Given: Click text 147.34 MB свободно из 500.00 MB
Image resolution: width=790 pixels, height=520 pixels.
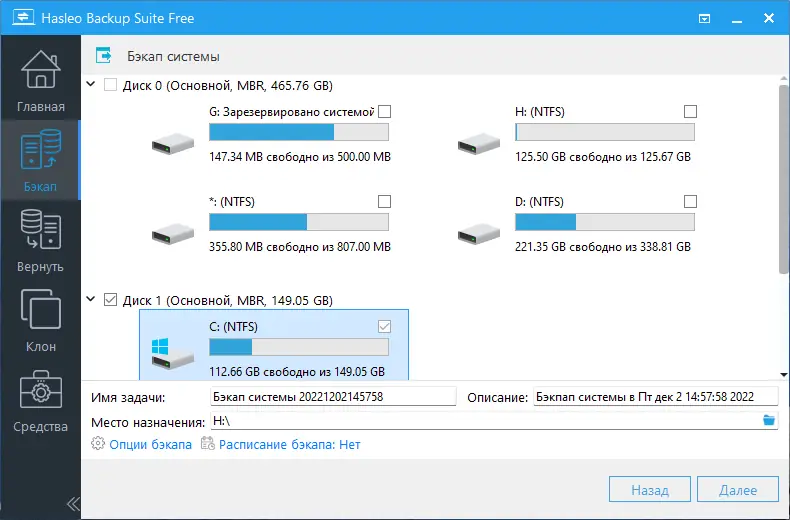Looking at the screenshot, I should (x=300, y=157).
